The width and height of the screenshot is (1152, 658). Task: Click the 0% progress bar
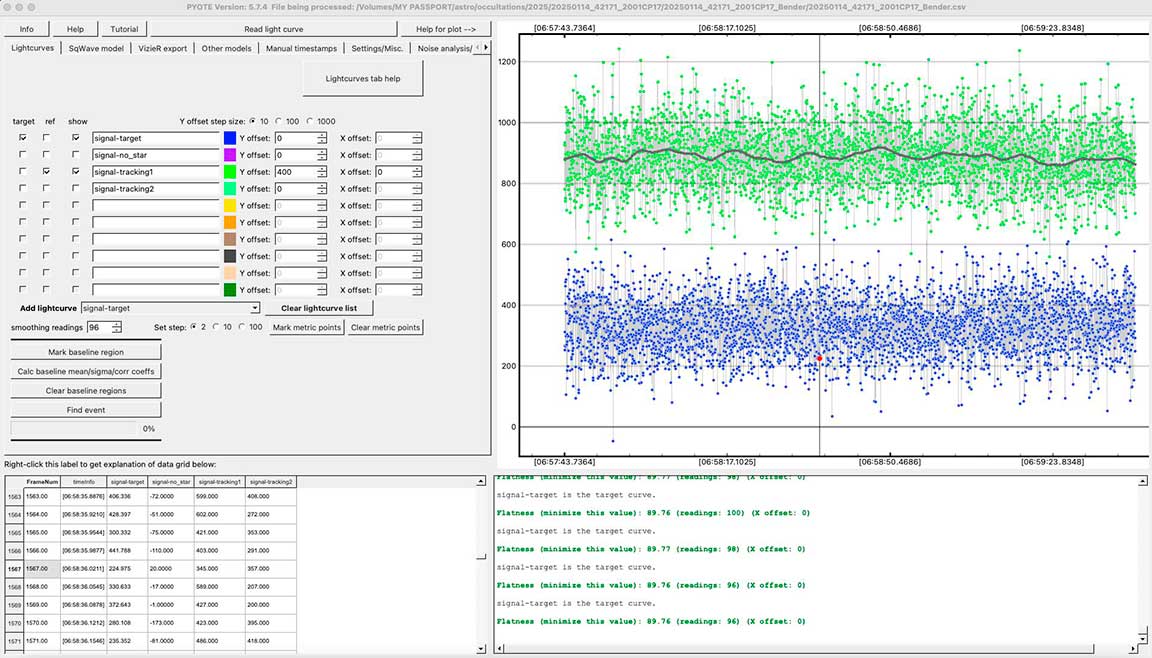click(x=73, y=429)
